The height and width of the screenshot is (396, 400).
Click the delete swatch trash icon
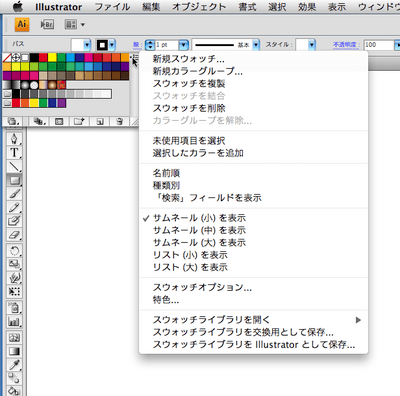(120, 122)
